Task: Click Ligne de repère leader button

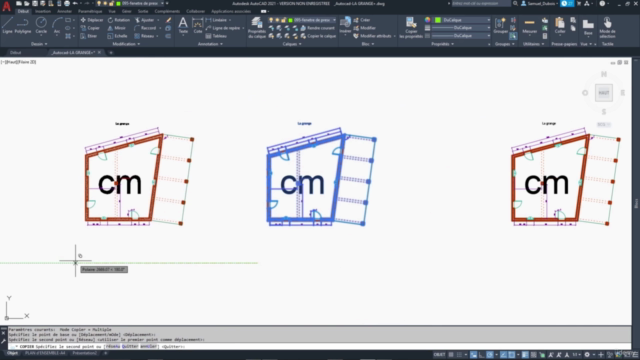Action: tap(223, 28)
